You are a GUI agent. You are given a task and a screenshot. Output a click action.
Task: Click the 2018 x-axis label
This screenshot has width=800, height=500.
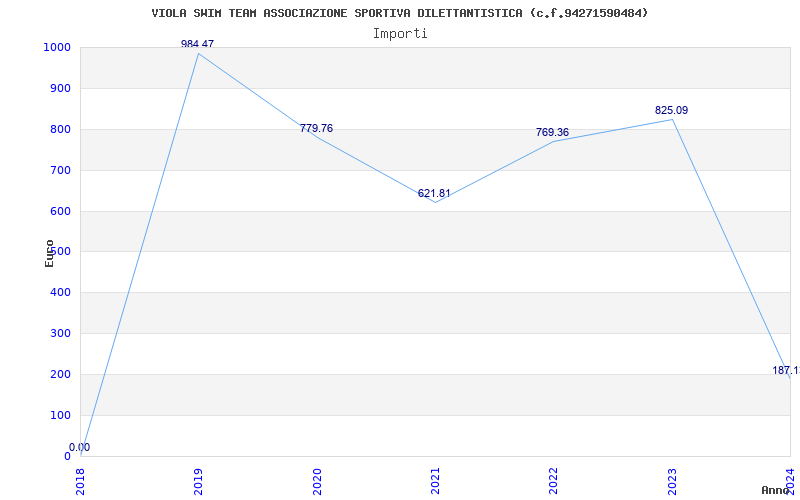(x=80, y=481)
